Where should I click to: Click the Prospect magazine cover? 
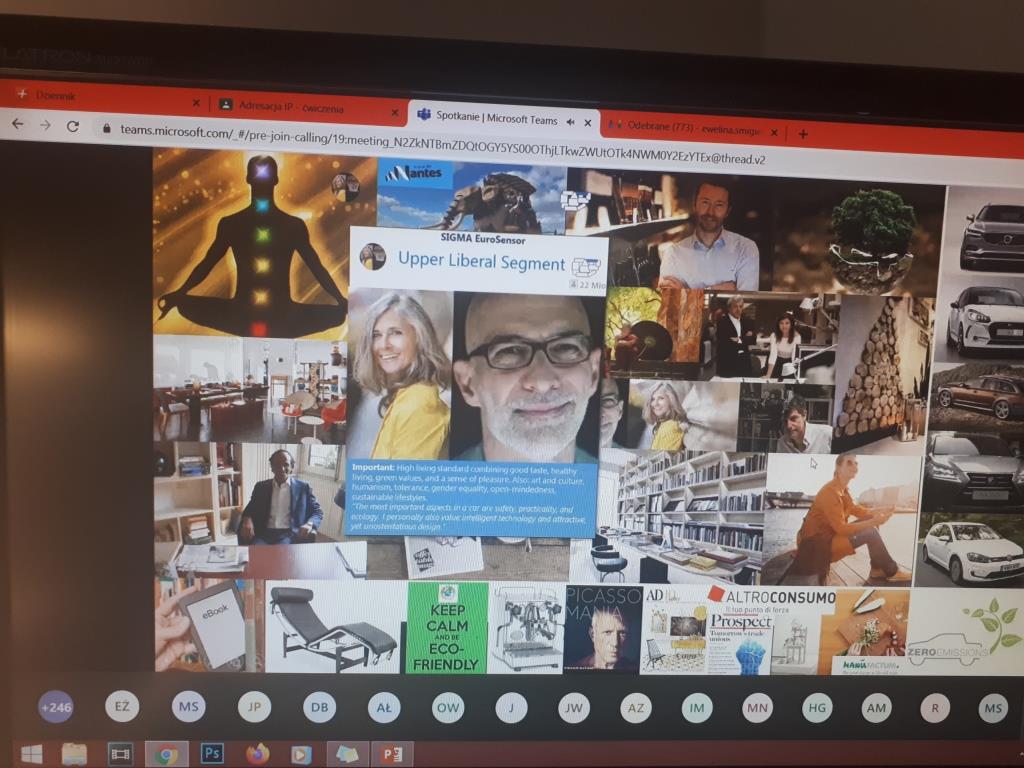pos(740,643)
